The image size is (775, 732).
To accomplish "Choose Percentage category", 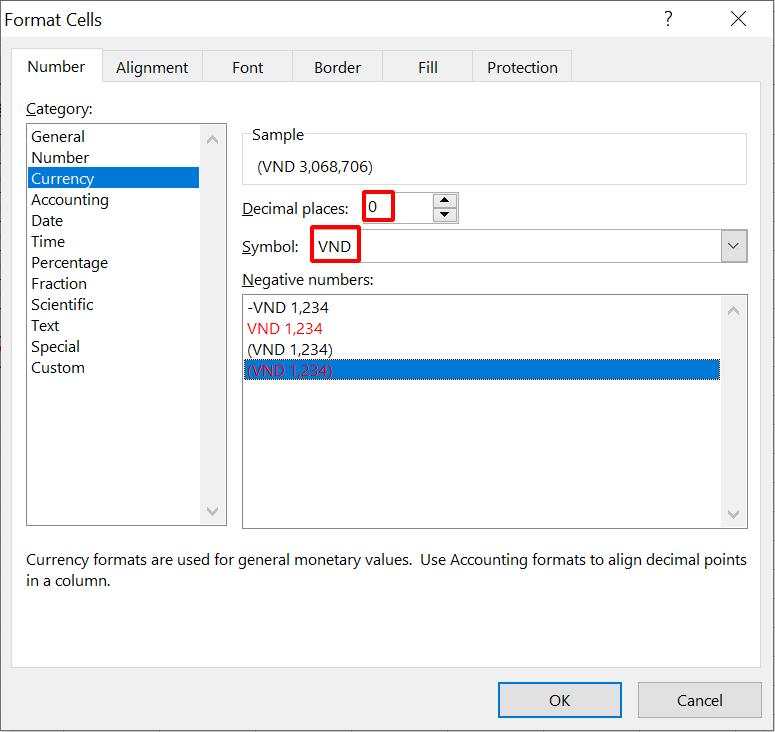I will (x=69, y=263).
